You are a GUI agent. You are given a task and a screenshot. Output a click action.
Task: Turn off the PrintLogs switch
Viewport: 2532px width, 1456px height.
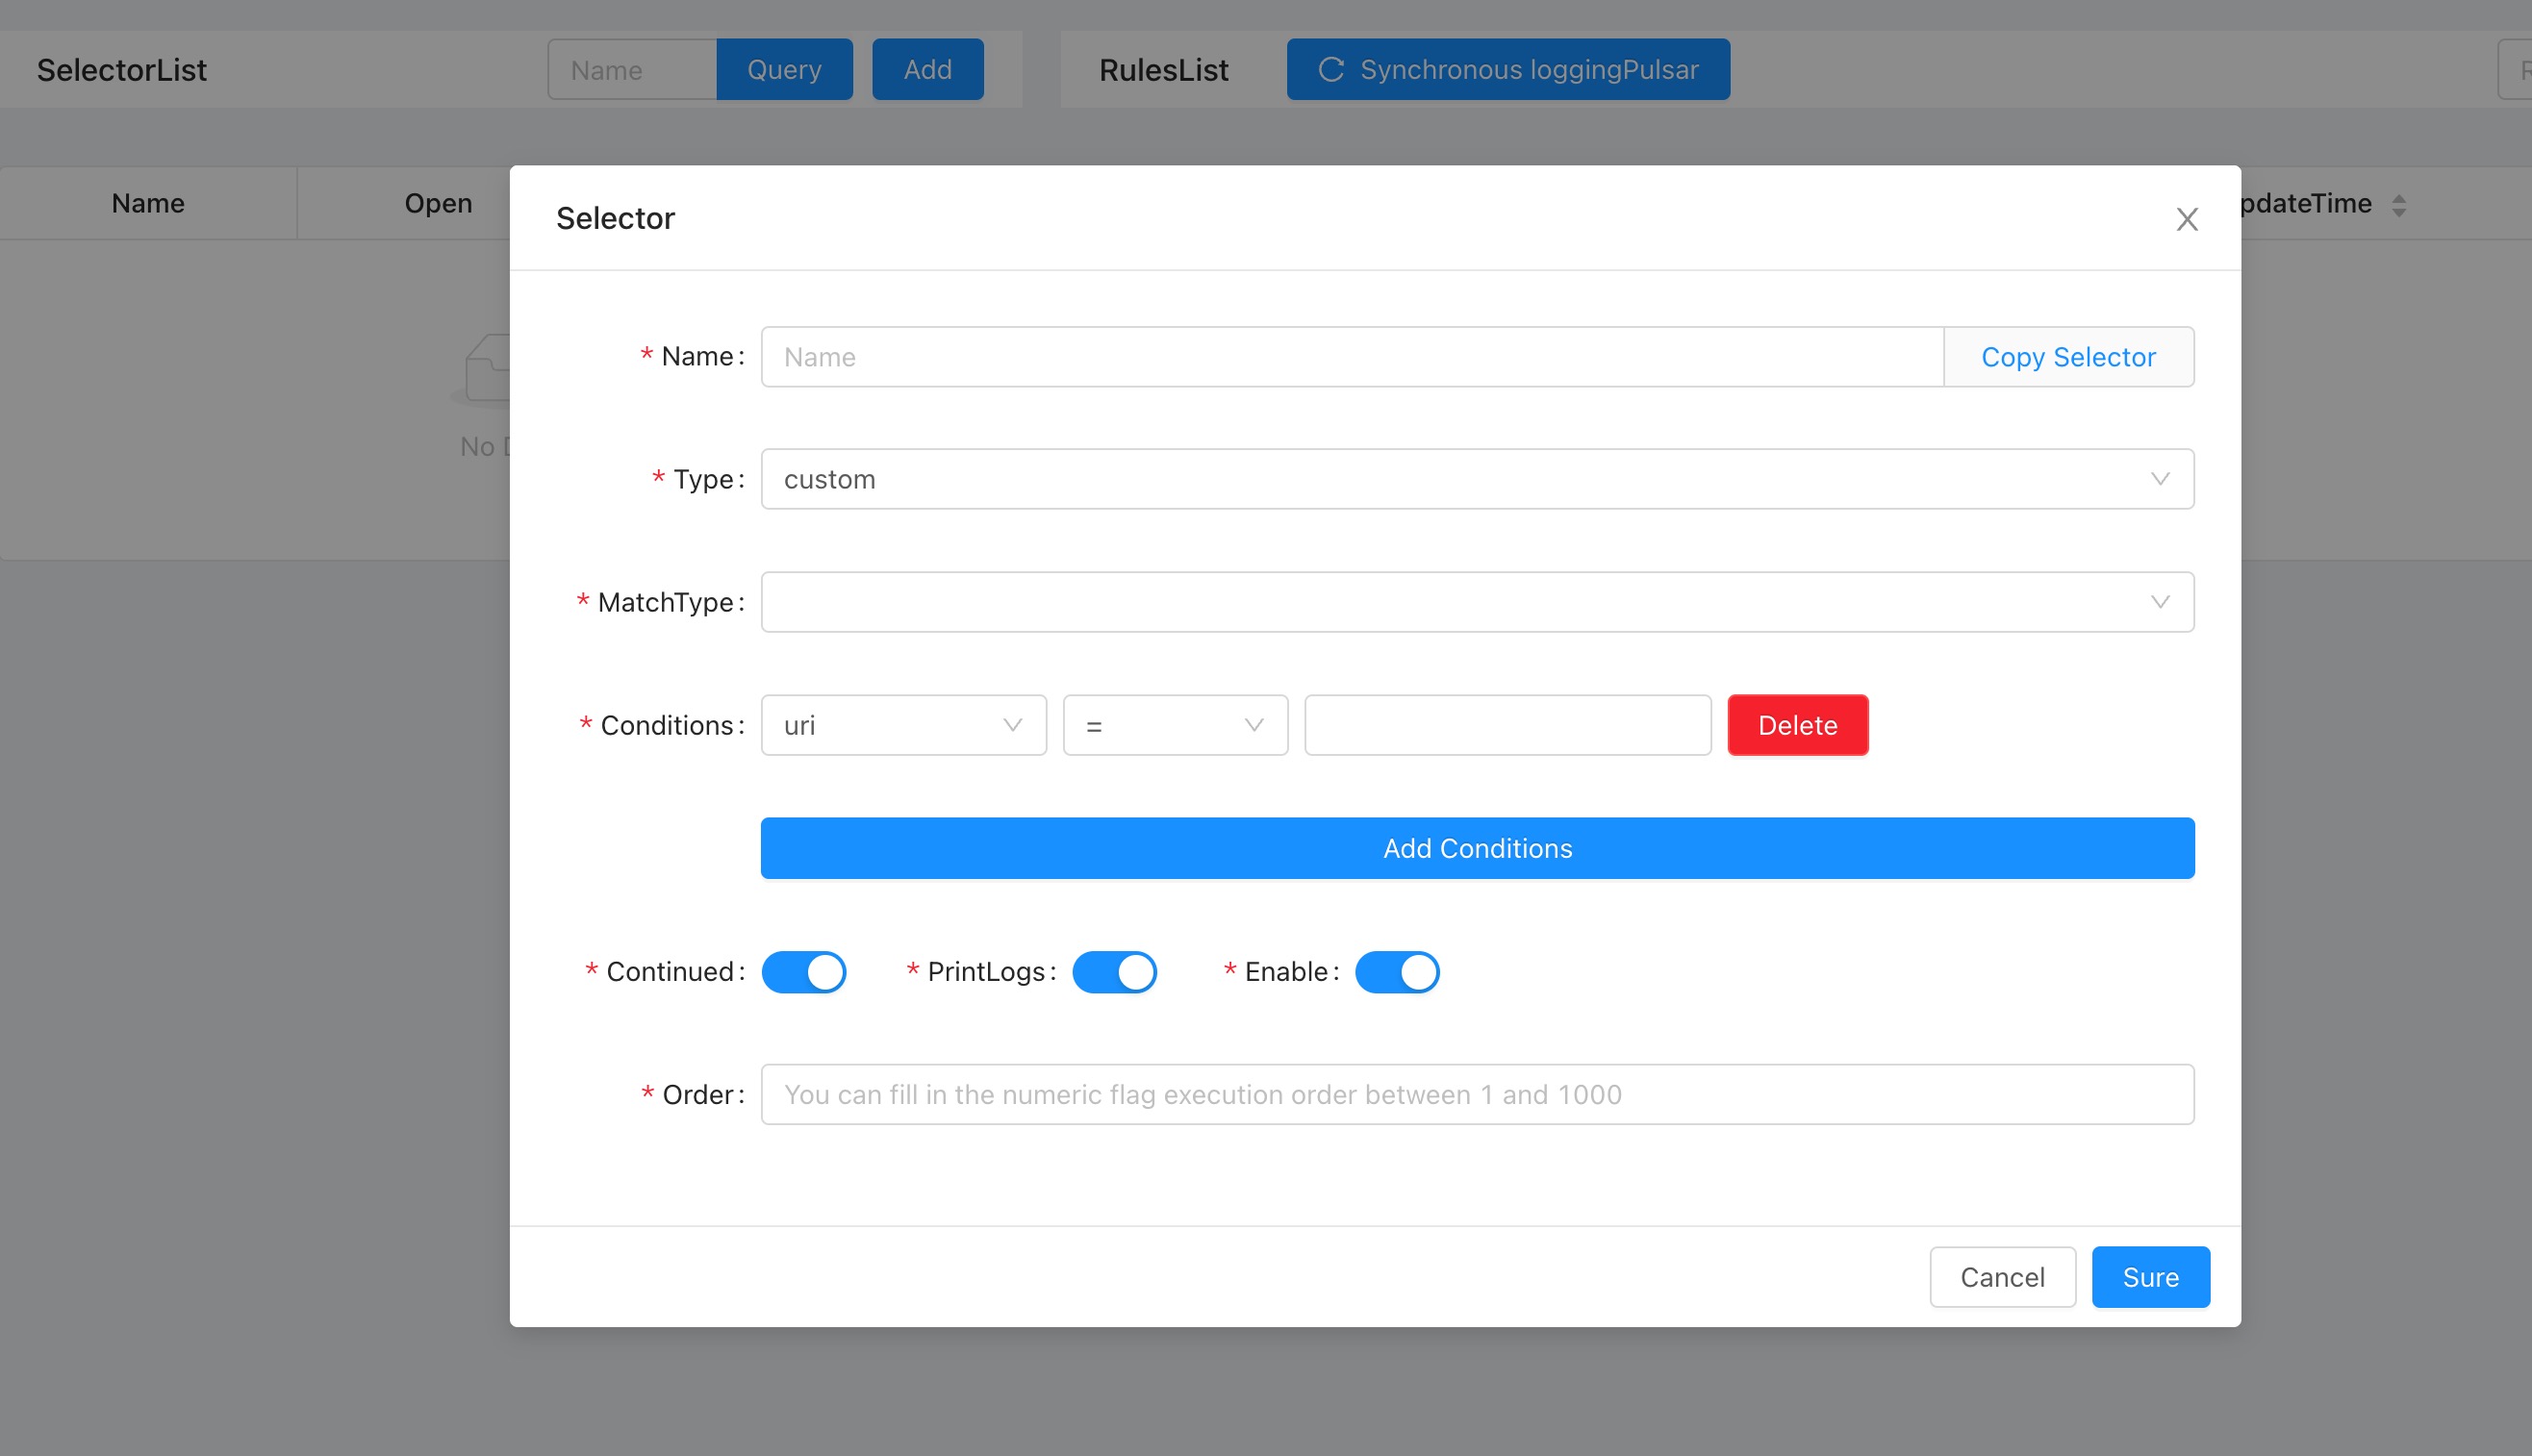tap(1114, 972)
